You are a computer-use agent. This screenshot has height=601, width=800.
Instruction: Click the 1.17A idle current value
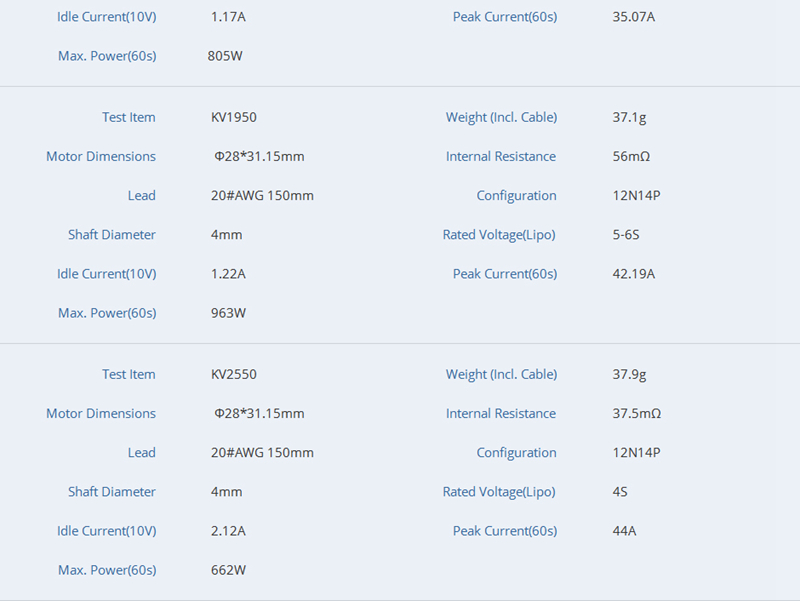point(228,17)
